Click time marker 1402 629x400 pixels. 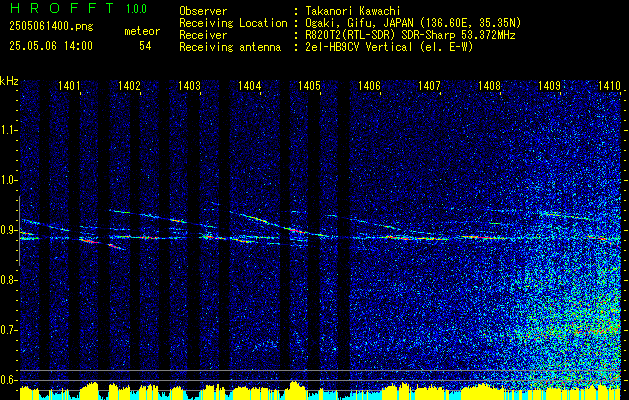tap(129, 85)
